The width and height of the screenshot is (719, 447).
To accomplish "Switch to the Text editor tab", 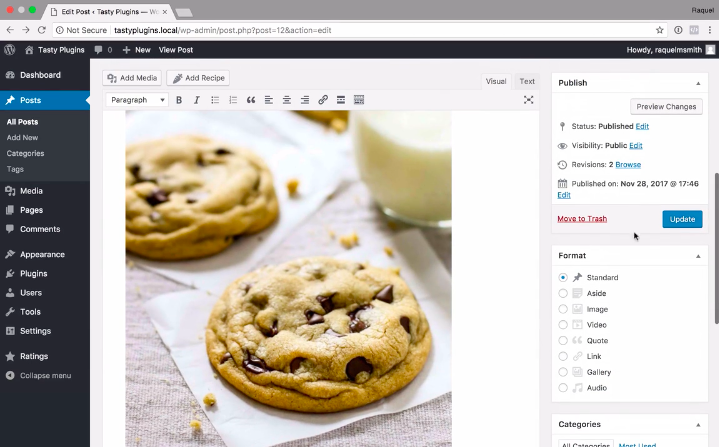I will [527, 82].
